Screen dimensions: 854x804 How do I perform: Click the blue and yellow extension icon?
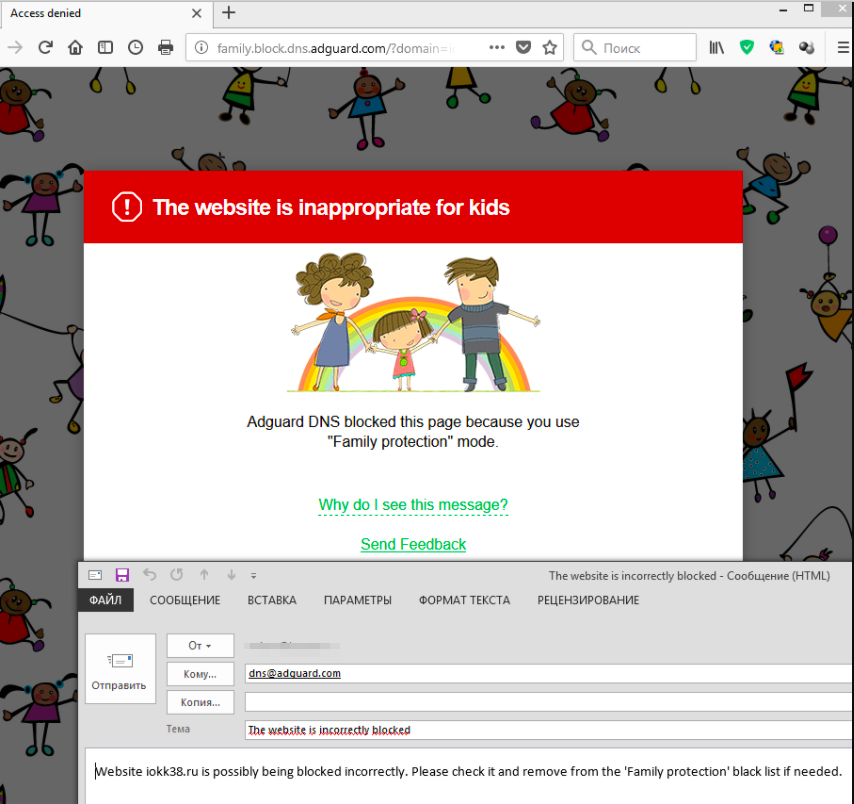tap(777, 48)
